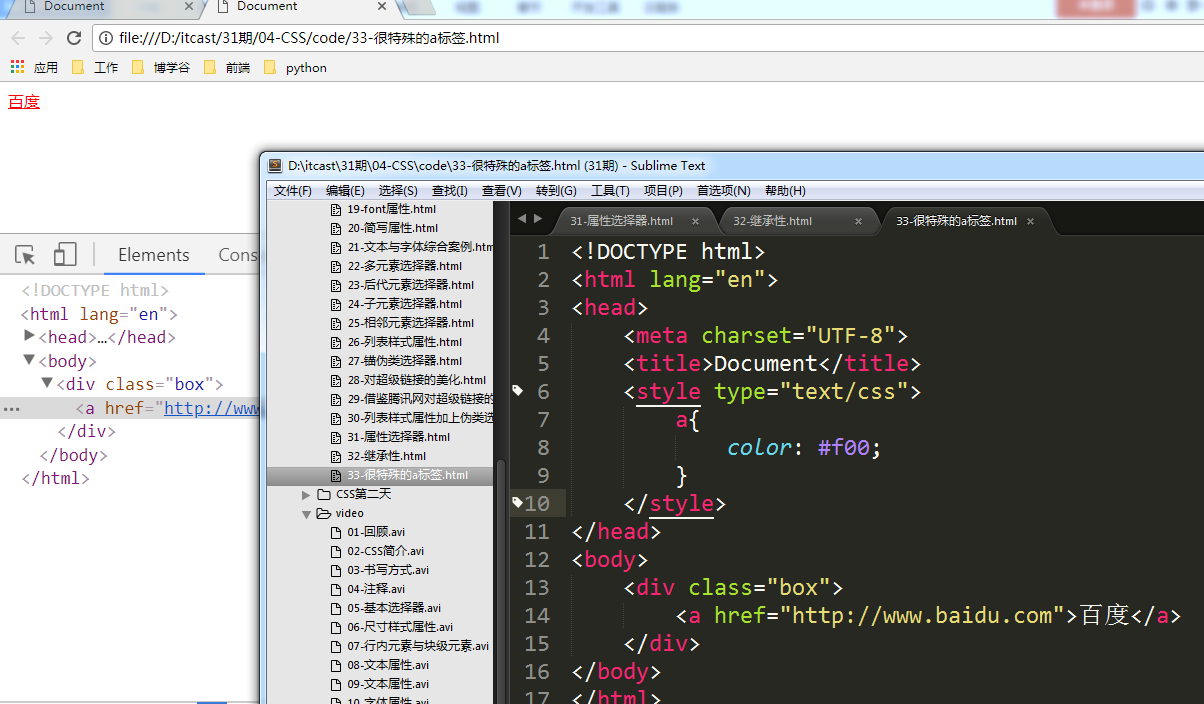Open the 查找(I) menu
The height and width of the screenshot is (704, 1204).
[x=450, y=191]
